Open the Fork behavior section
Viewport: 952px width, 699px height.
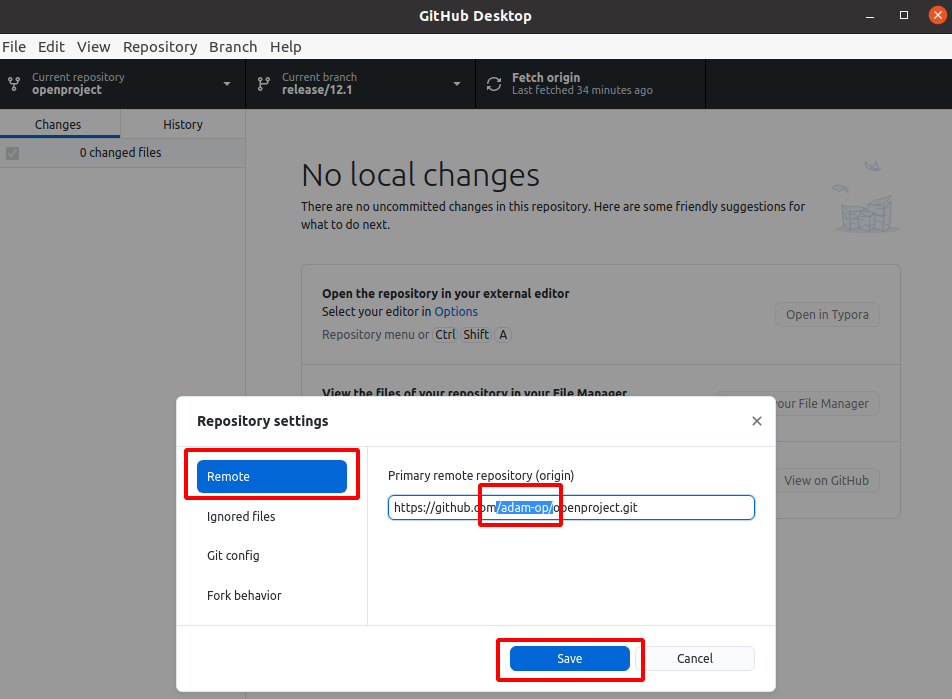244,596
